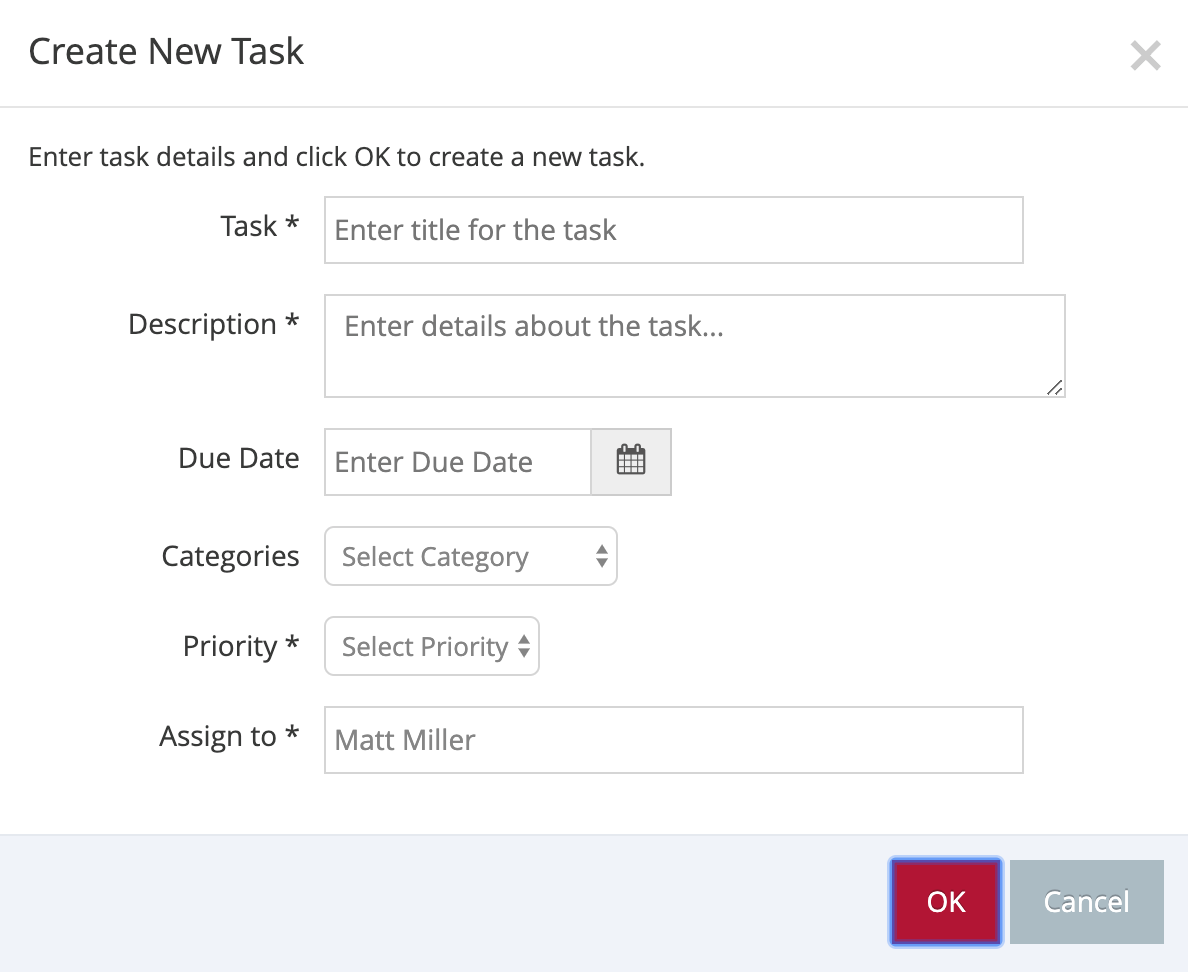This screenshot has height=972, width=1188.
Task: Click the "Priority *" label
Action: pyautogui.click(x=241, y=647)
